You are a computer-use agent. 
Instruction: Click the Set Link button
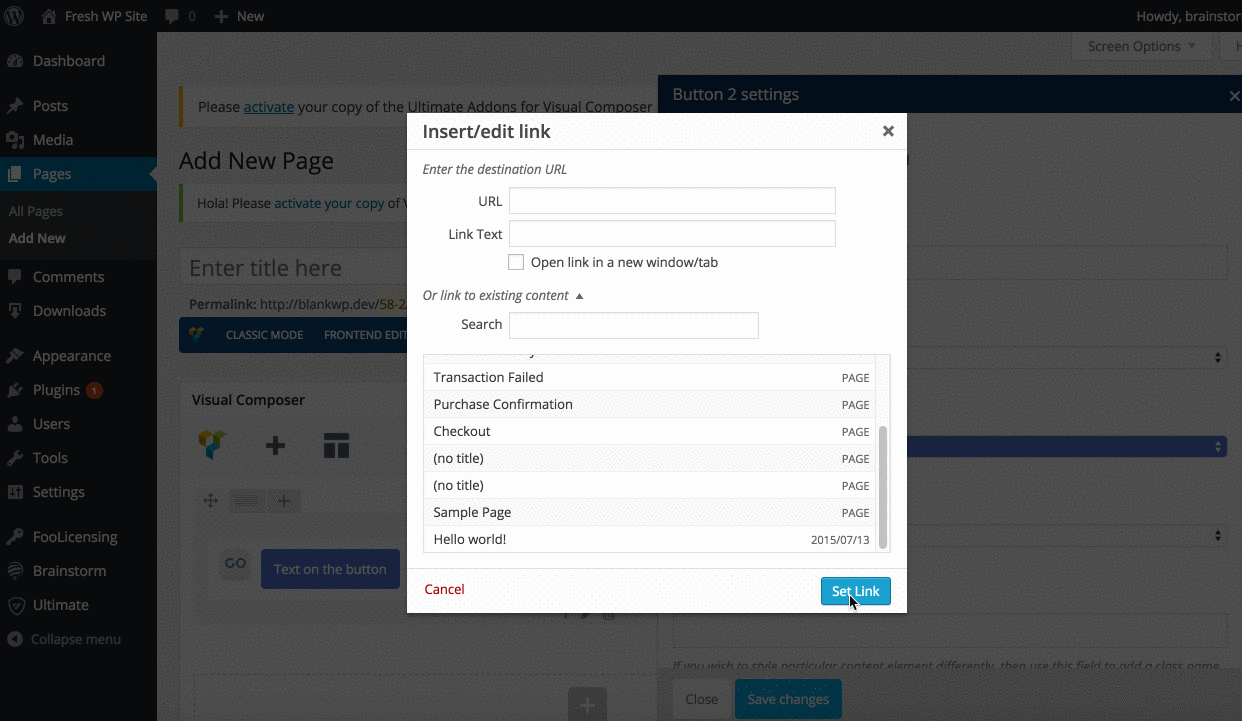[x=855, y=591]
